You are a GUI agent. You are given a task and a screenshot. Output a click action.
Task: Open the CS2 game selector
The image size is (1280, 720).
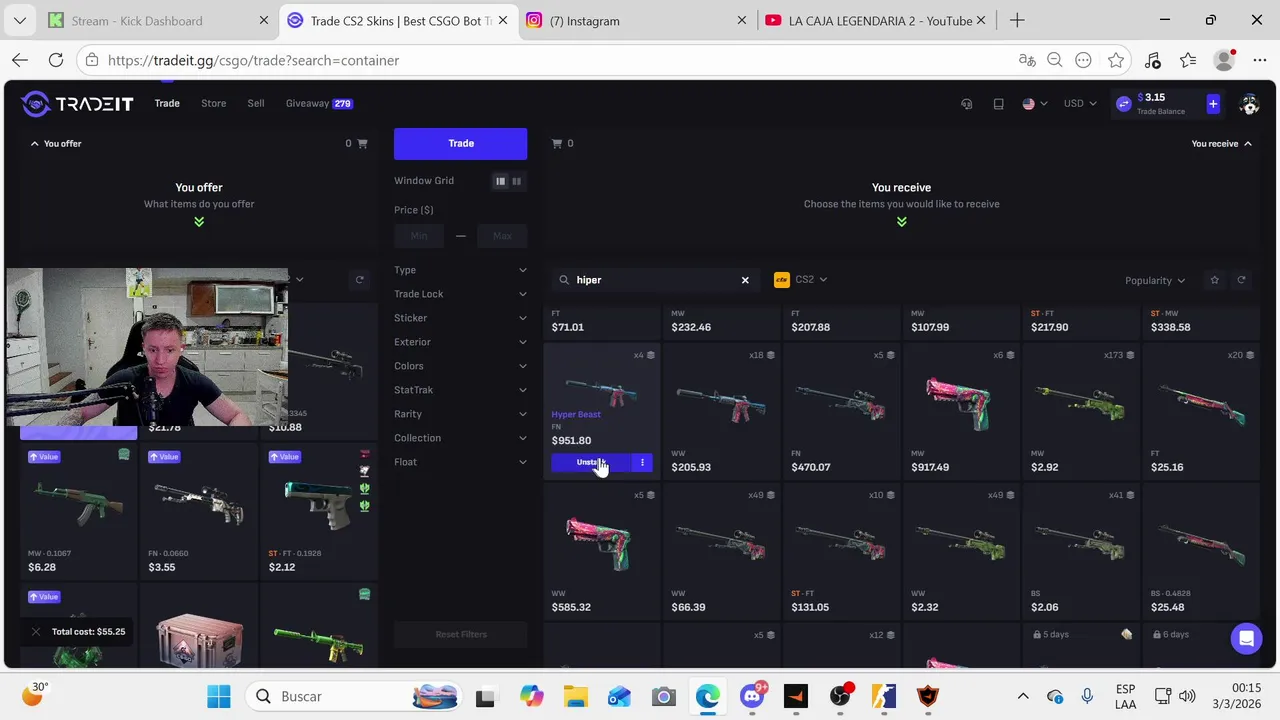click(801, 280)
